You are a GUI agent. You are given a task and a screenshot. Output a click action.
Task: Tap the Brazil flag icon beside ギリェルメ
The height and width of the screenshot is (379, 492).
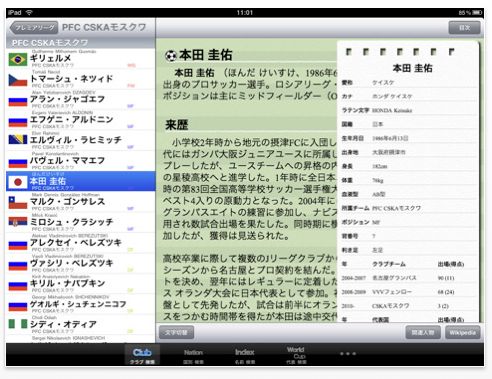[18, 60]
